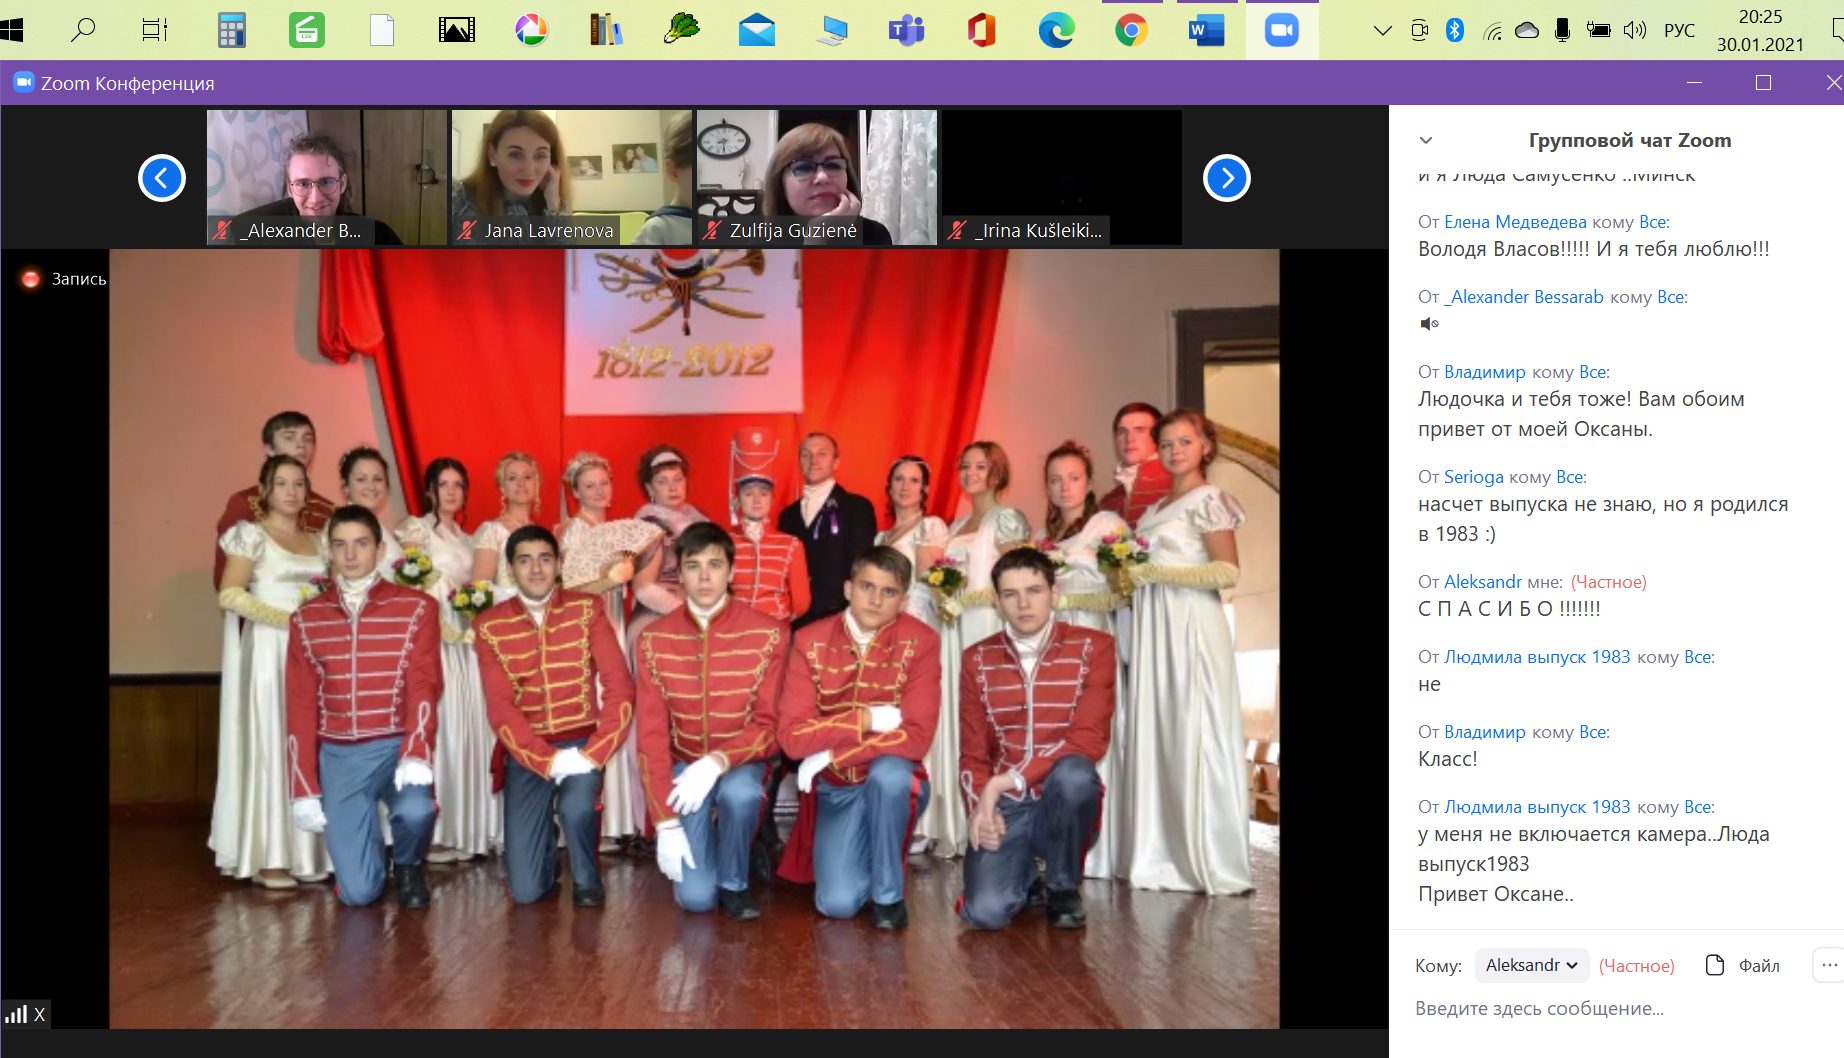
Task: Open the recipient dropdown showing Aleksandr
Action: click(x=1531, y=965)
